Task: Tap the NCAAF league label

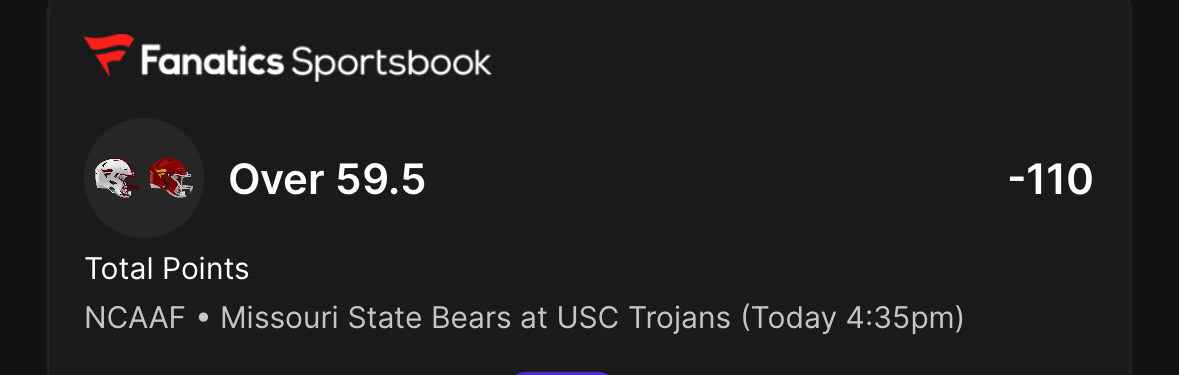Action: tap(135, 319)
